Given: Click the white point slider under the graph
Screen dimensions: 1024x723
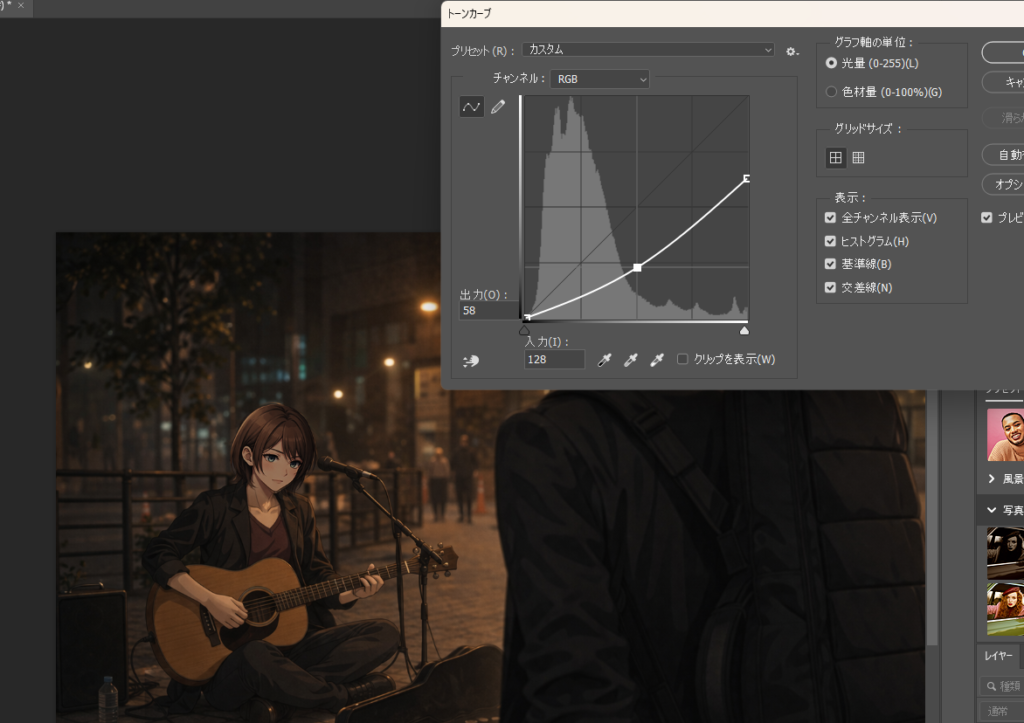Looking at the screenshot, I should (x=744, y=330).
